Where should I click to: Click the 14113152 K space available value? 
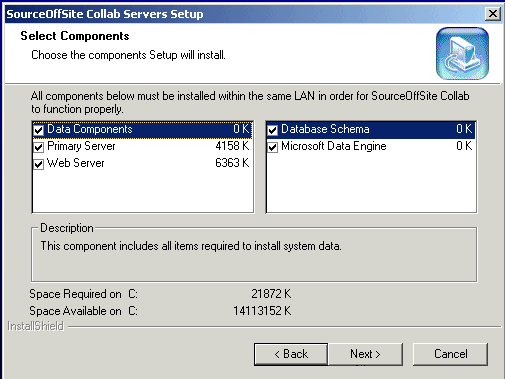click(262, 311)
